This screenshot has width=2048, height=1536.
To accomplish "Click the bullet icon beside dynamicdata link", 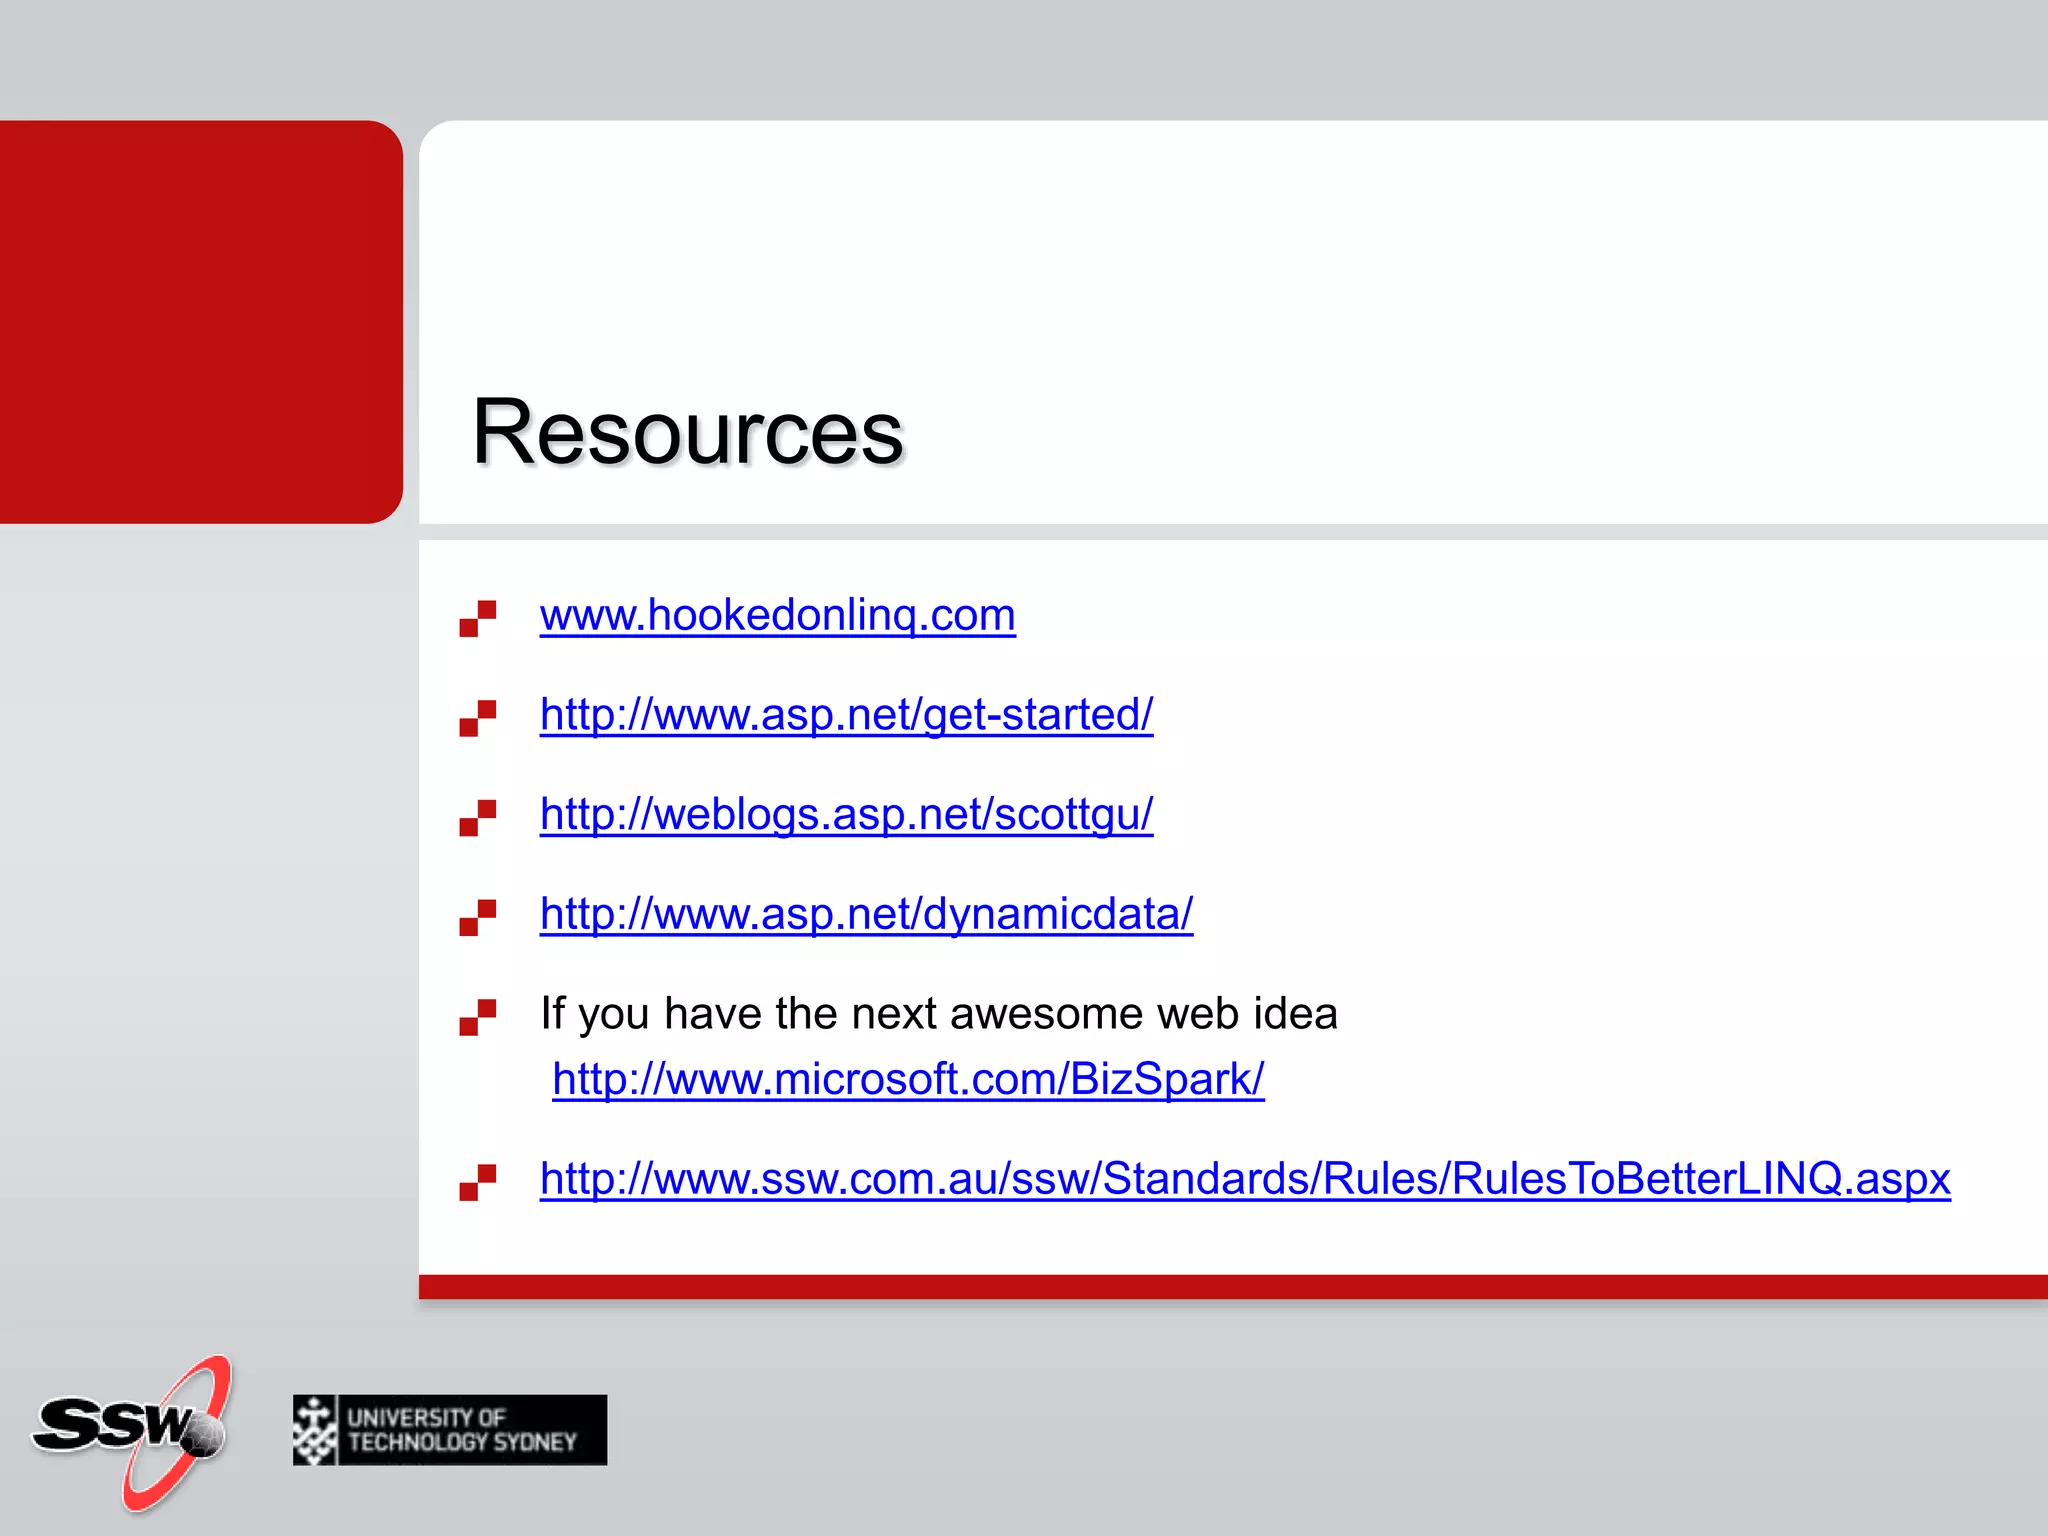I will [x=478, y=917].
